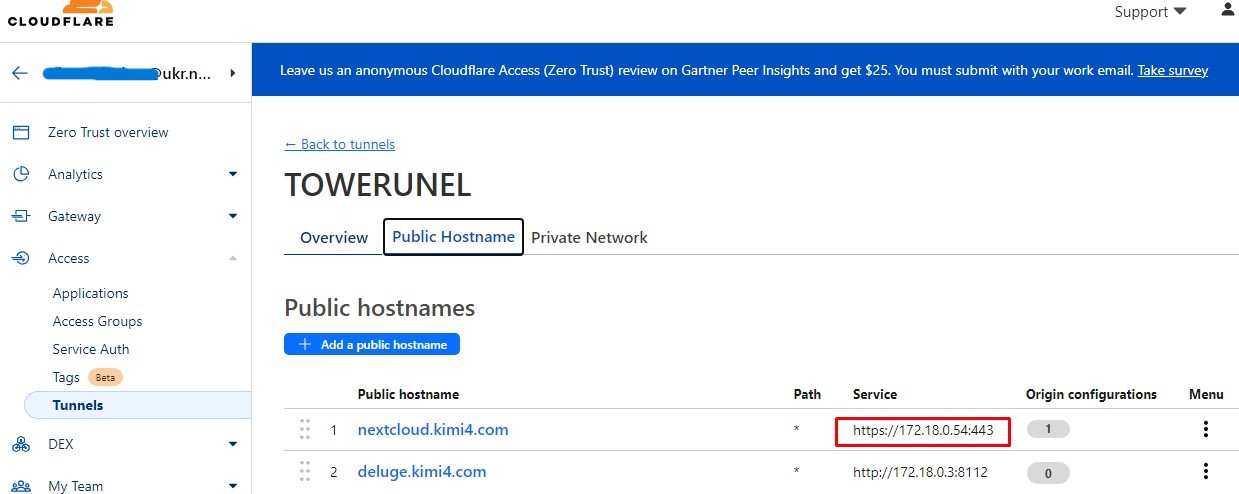Click the Analytics pie chart icon
The width and height of the screenshot is (1239, 494).
(x=20, y=174)
